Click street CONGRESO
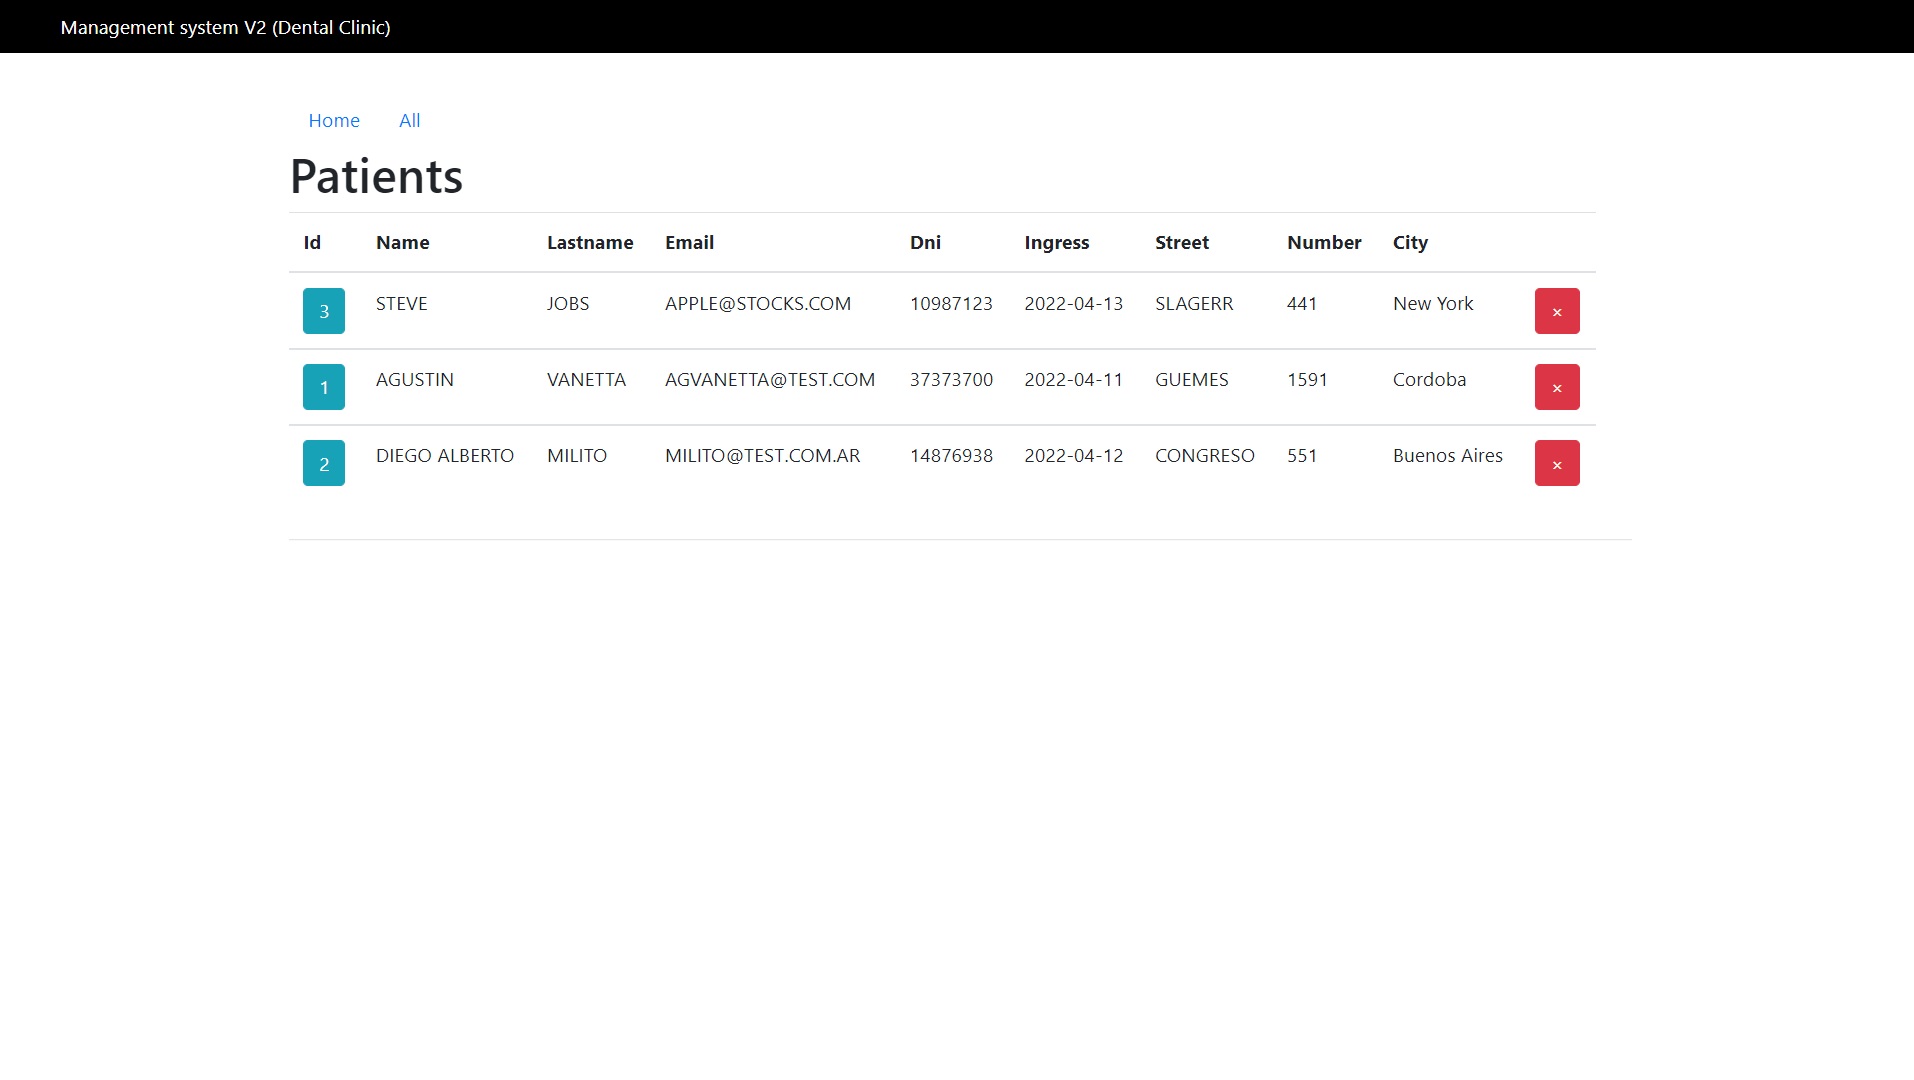This screenshot has width=1914, height=1080. tap(1205, 455)
